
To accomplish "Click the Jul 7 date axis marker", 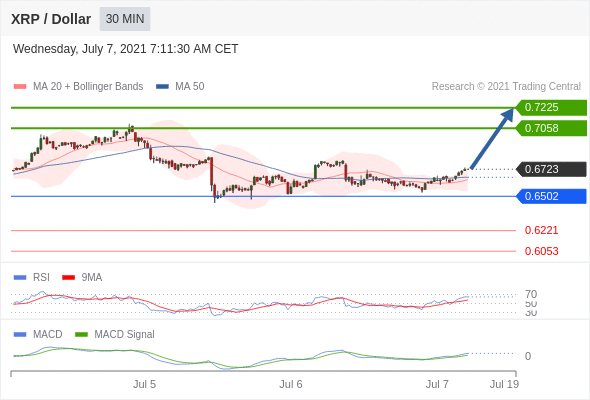I will click(437, 385).
